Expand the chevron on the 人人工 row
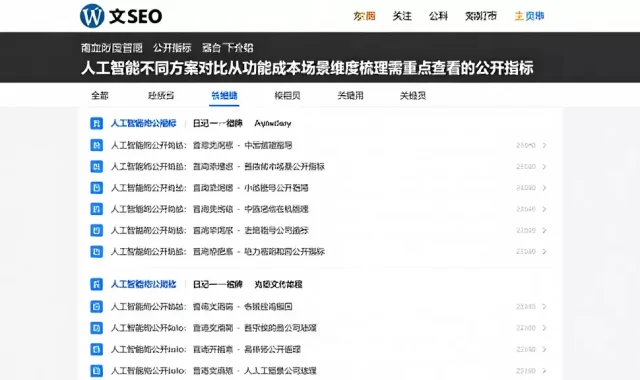Viewport: 640px width, 380px height. (544, 371)
